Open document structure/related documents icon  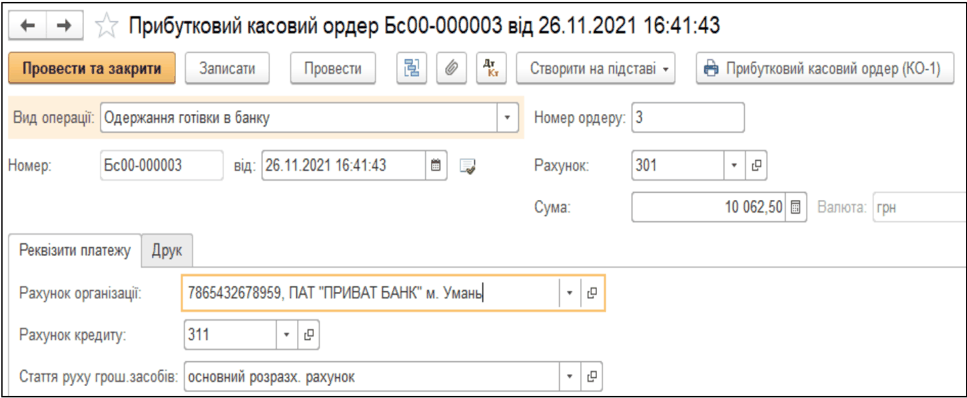[x=410, y=68]
